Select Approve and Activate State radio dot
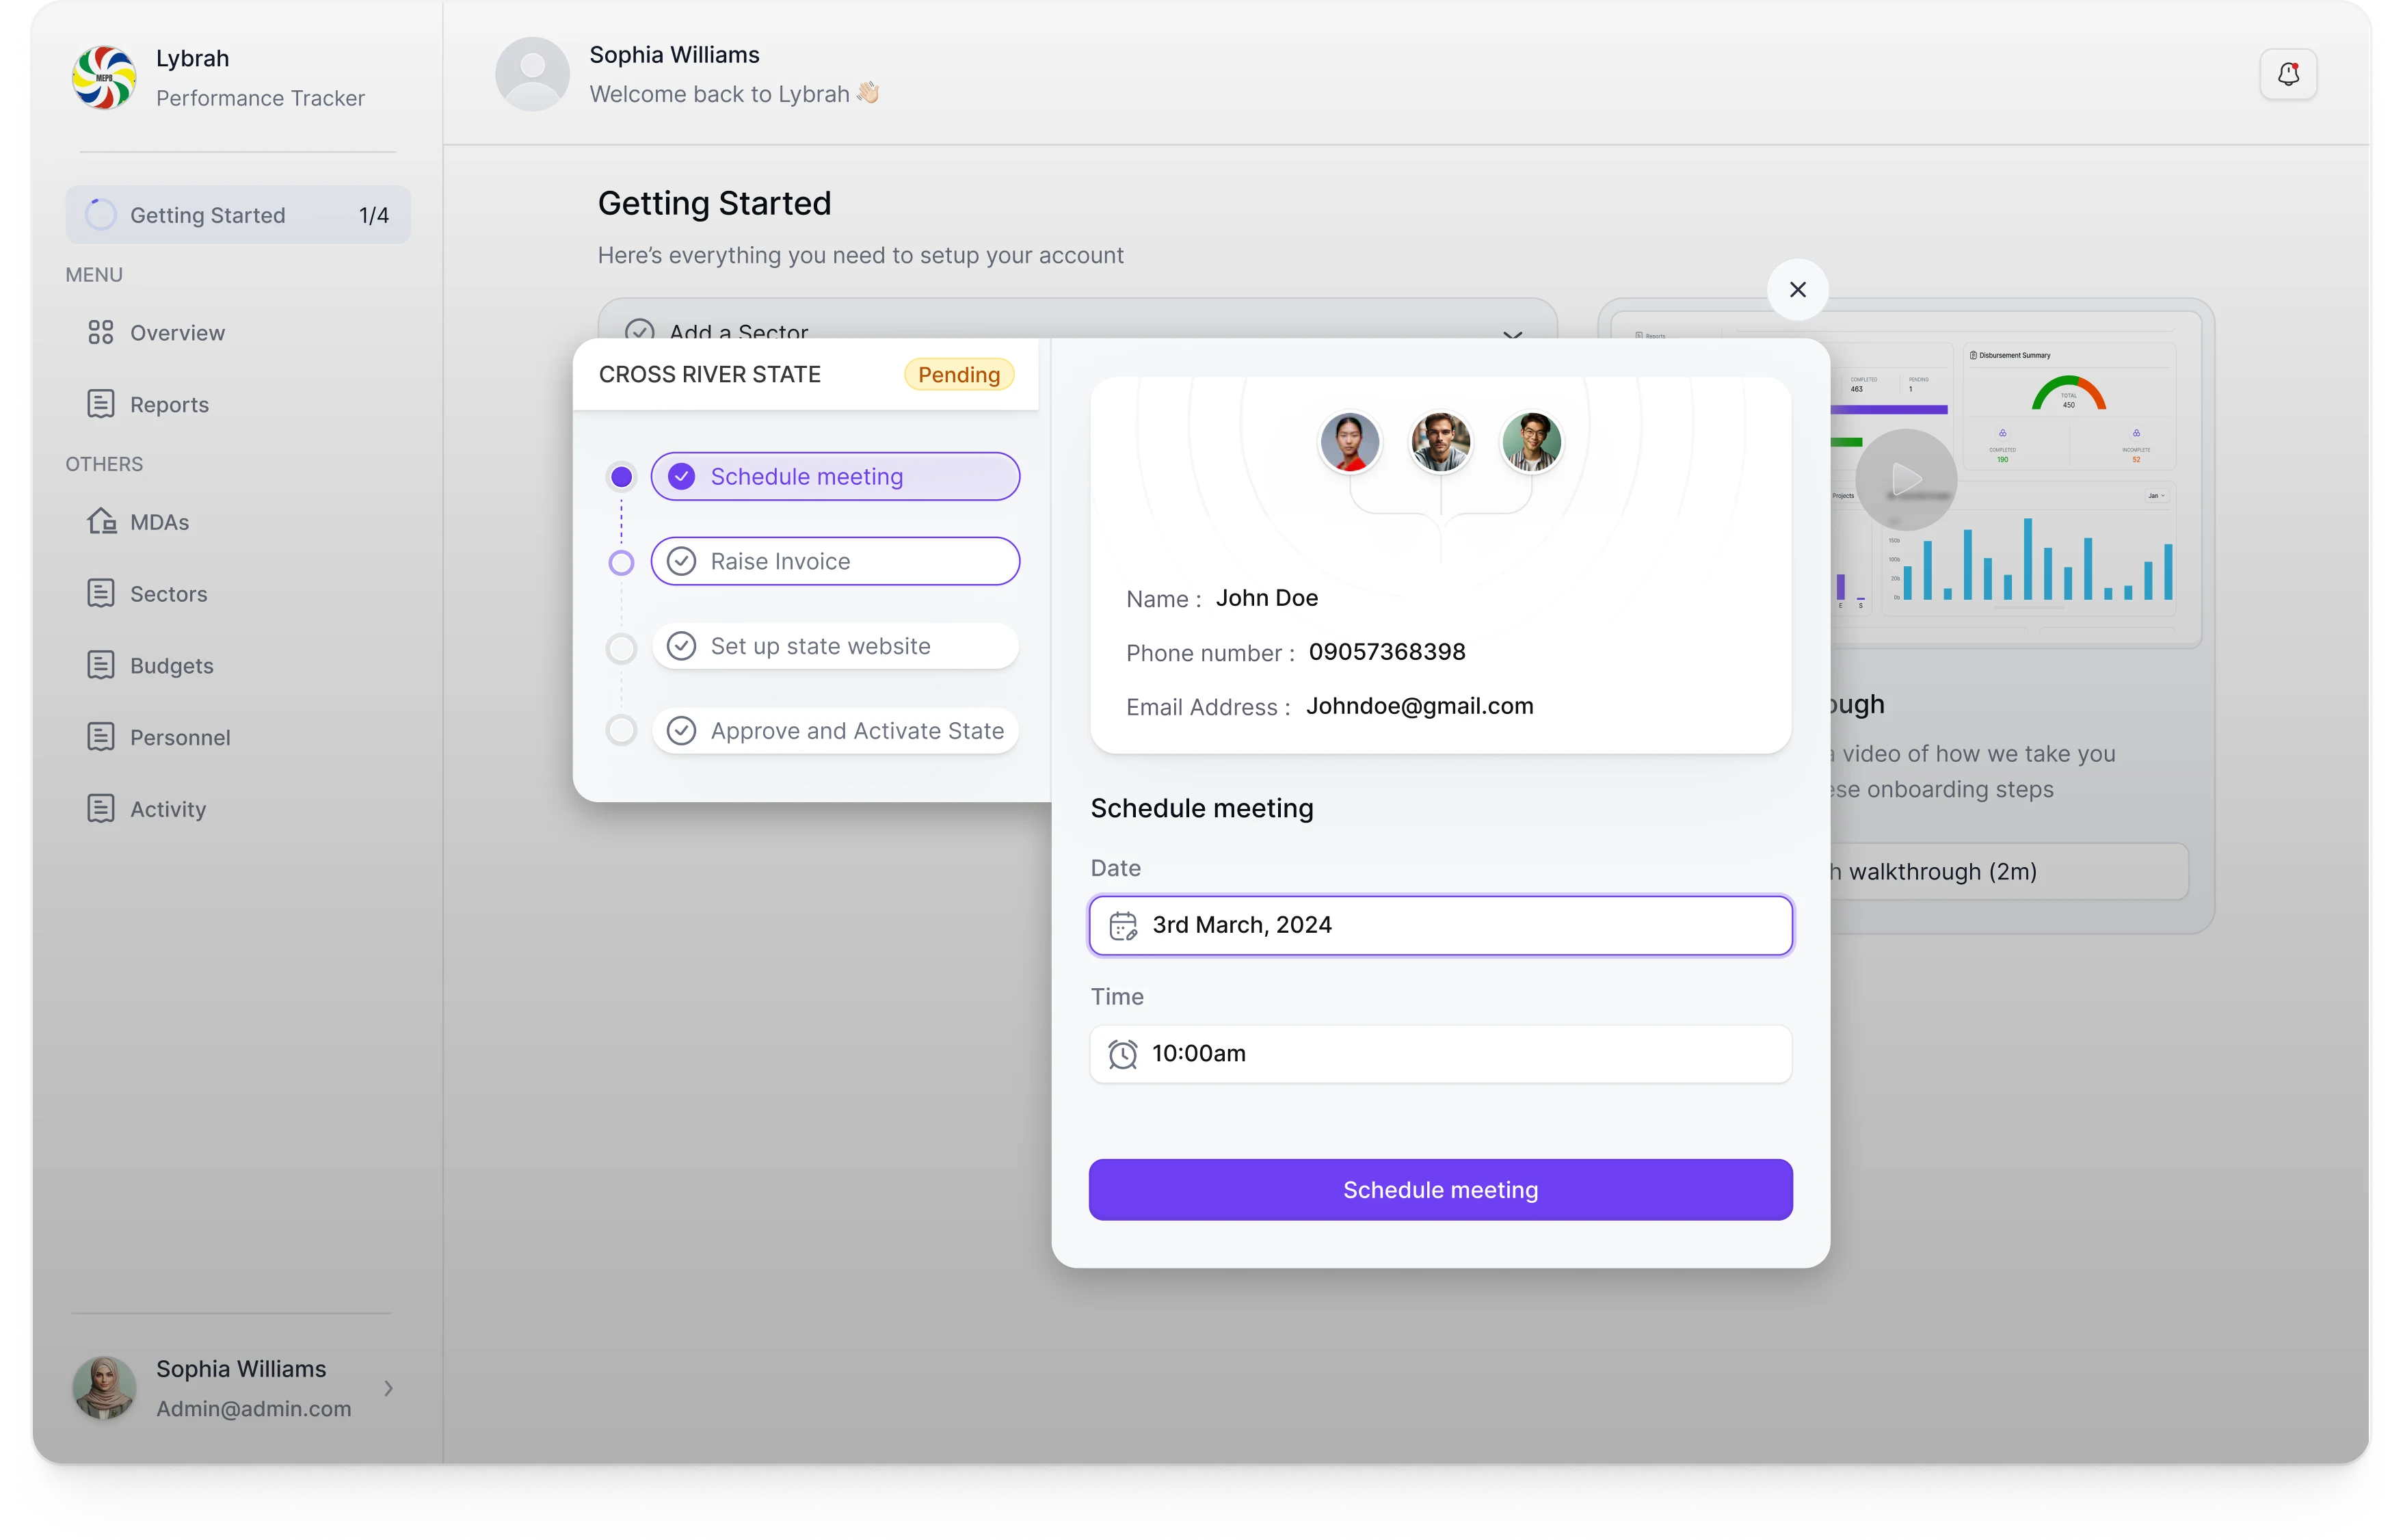 pos(621,731)
